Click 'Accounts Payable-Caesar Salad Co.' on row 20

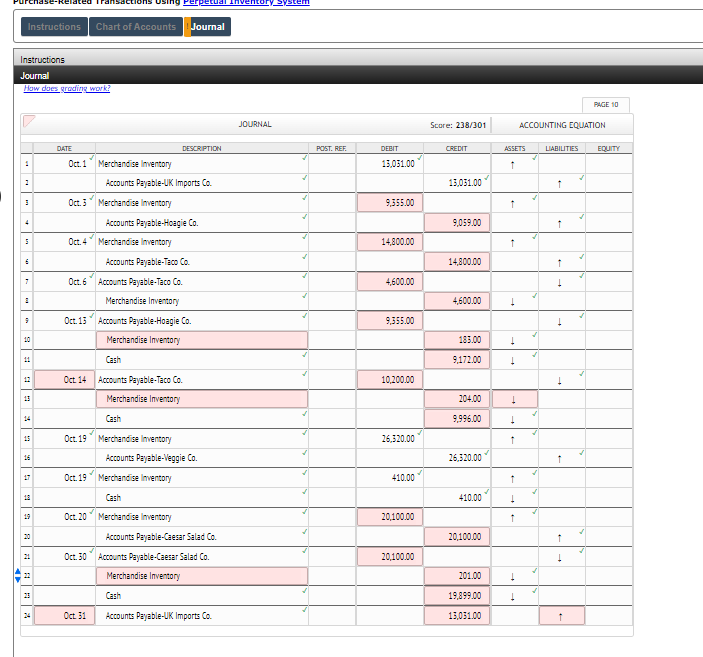[x=161, y=537]
